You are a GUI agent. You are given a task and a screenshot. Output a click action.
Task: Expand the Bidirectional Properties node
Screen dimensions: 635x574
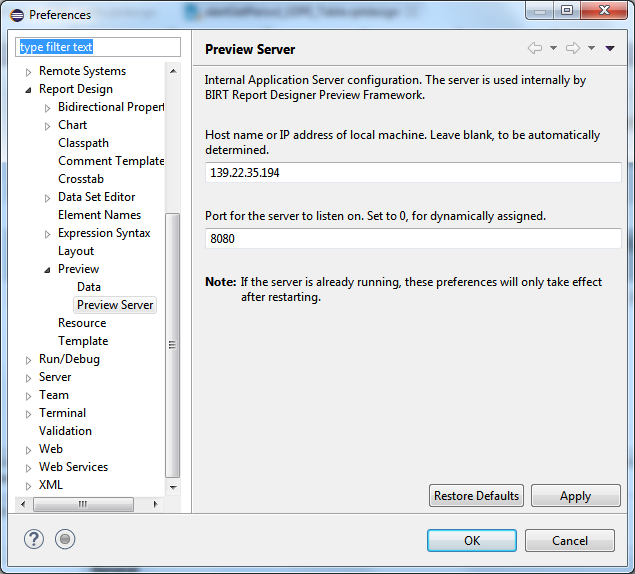47,108
